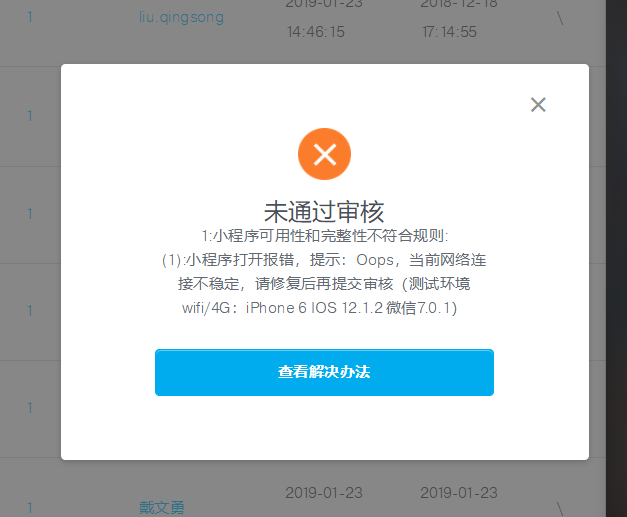
Task: Open the 戴文勇 user link
Action: click(162, 507)
